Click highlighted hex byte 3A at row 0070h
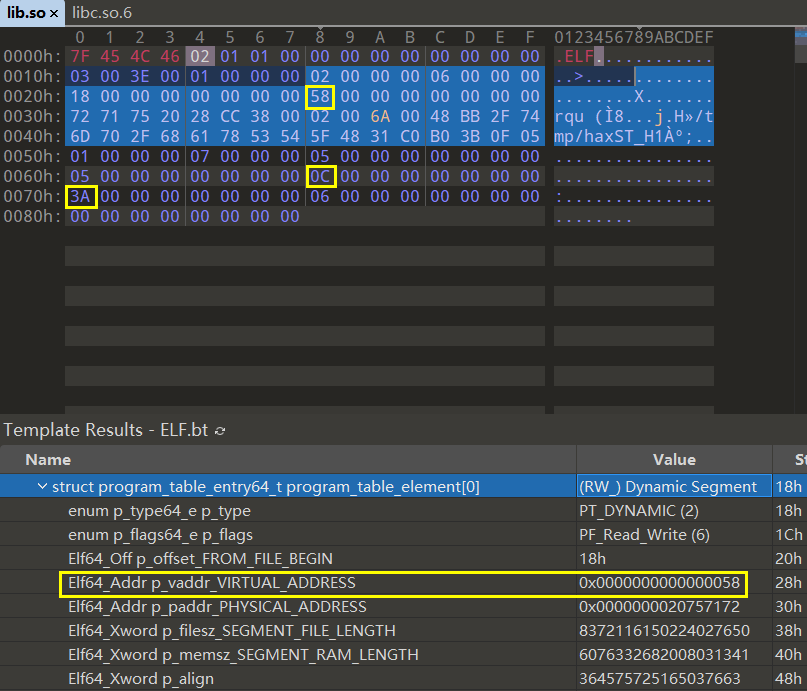The height and width of the screenshot is (691, 807). (80, 197)
